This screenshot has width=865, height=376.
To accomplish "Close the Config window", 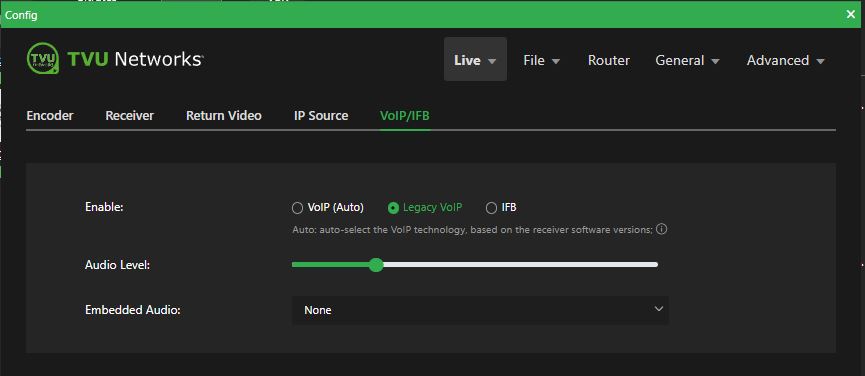I will (851, 14).
